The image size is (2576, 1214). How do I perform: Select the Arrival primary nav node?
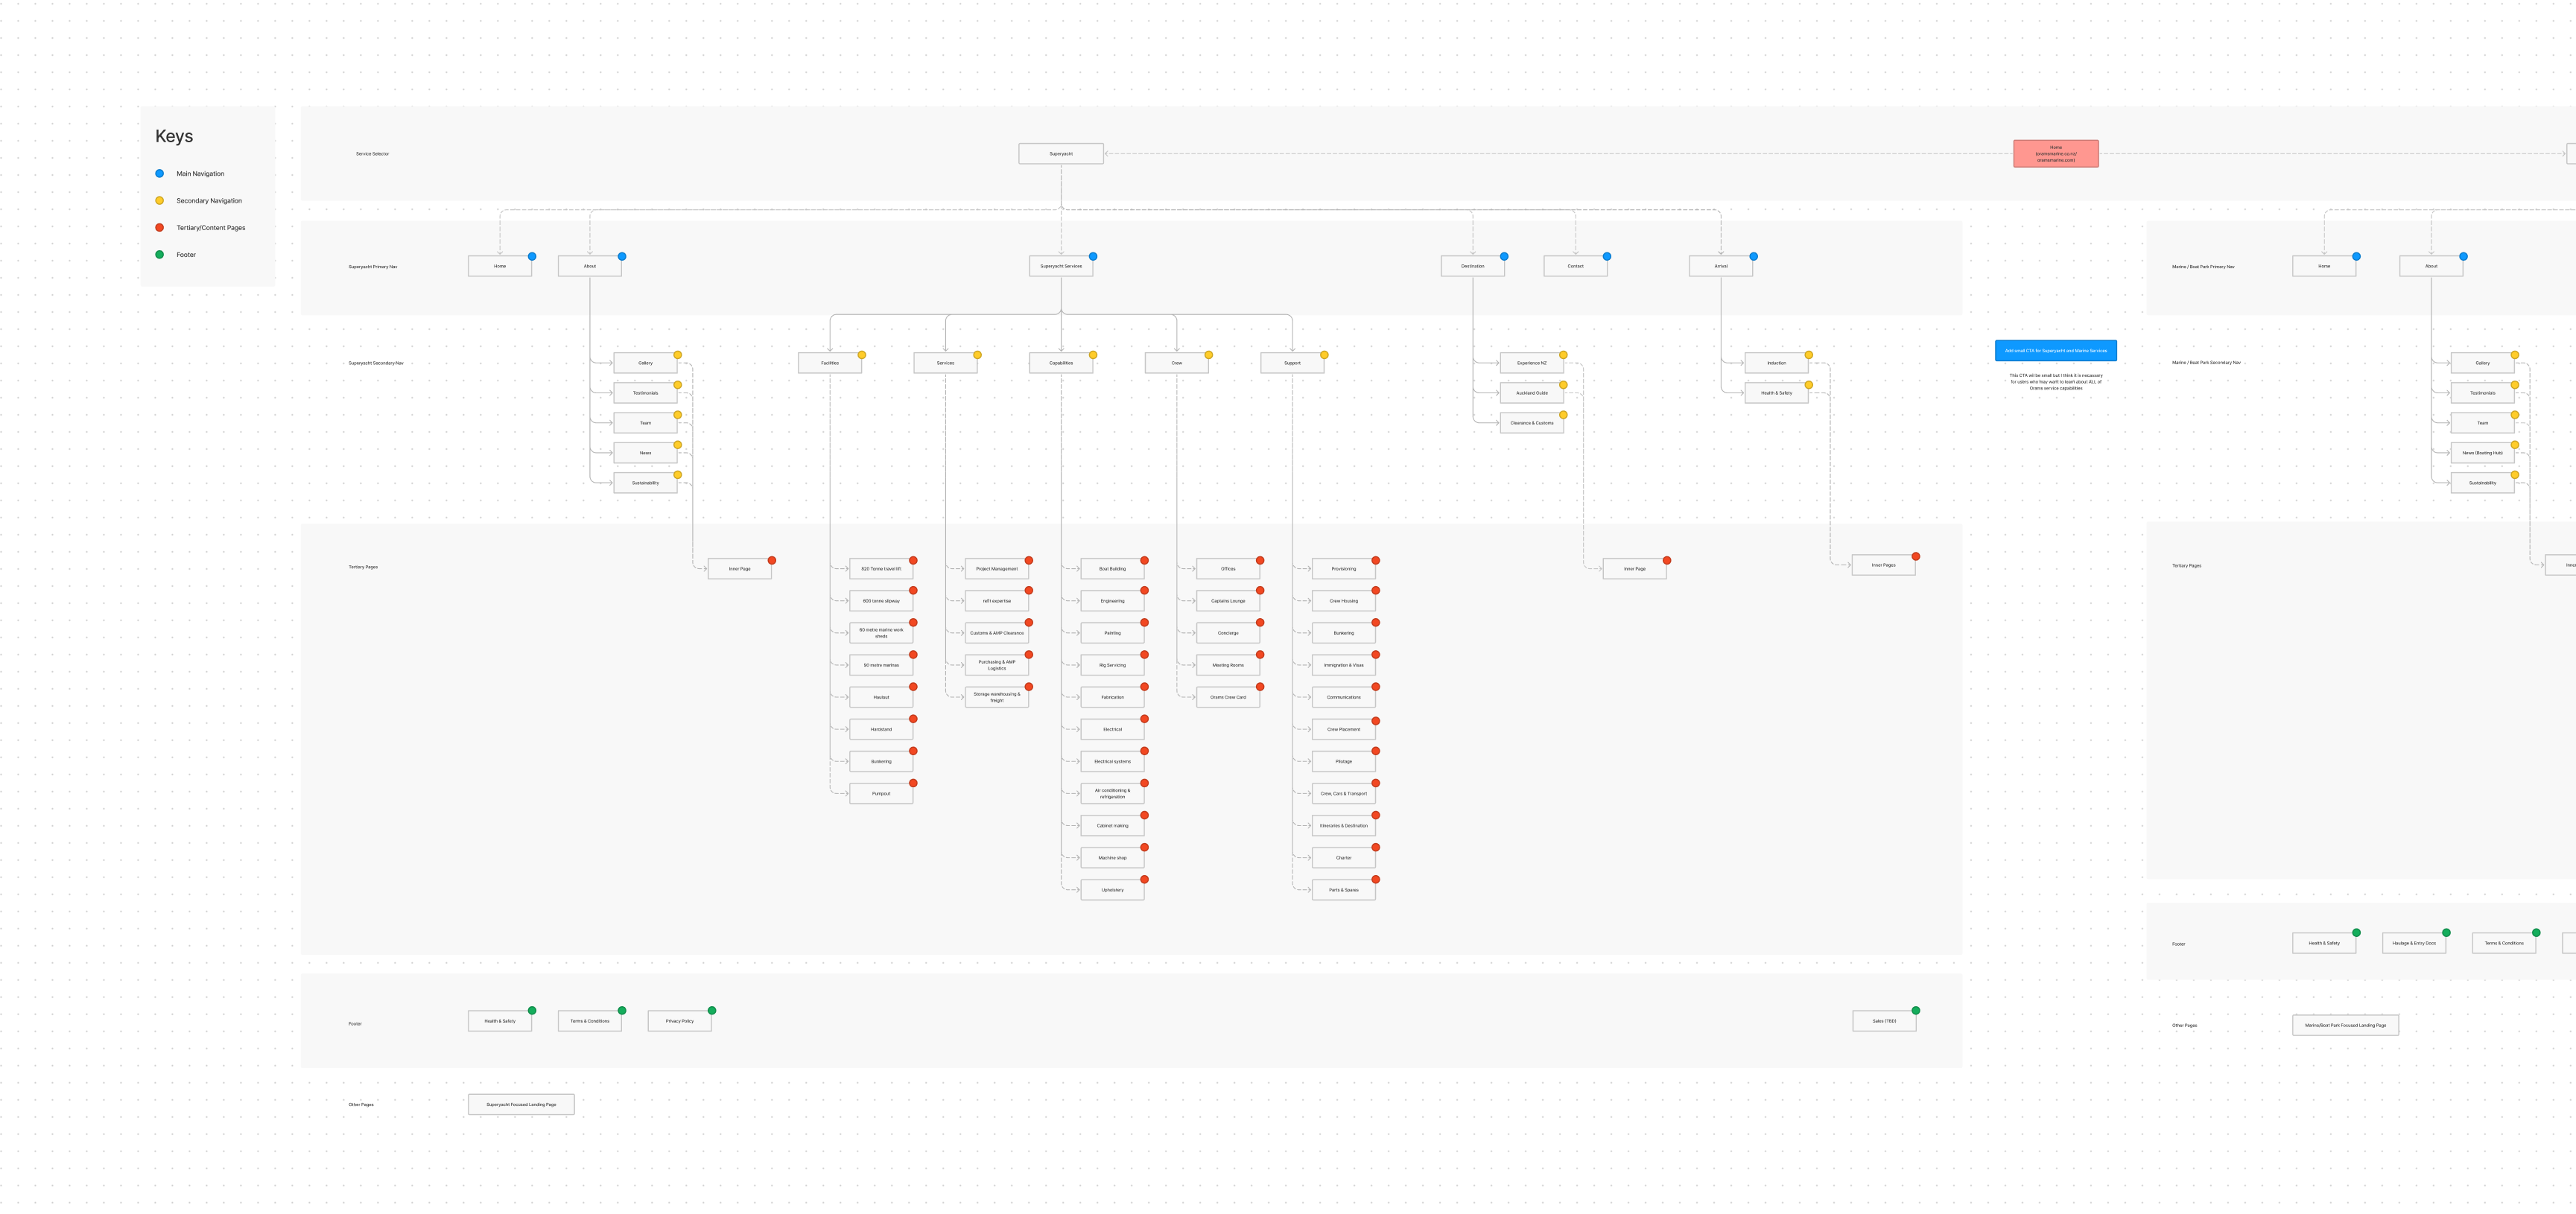pyautogui.click(x=1720, y=267)
